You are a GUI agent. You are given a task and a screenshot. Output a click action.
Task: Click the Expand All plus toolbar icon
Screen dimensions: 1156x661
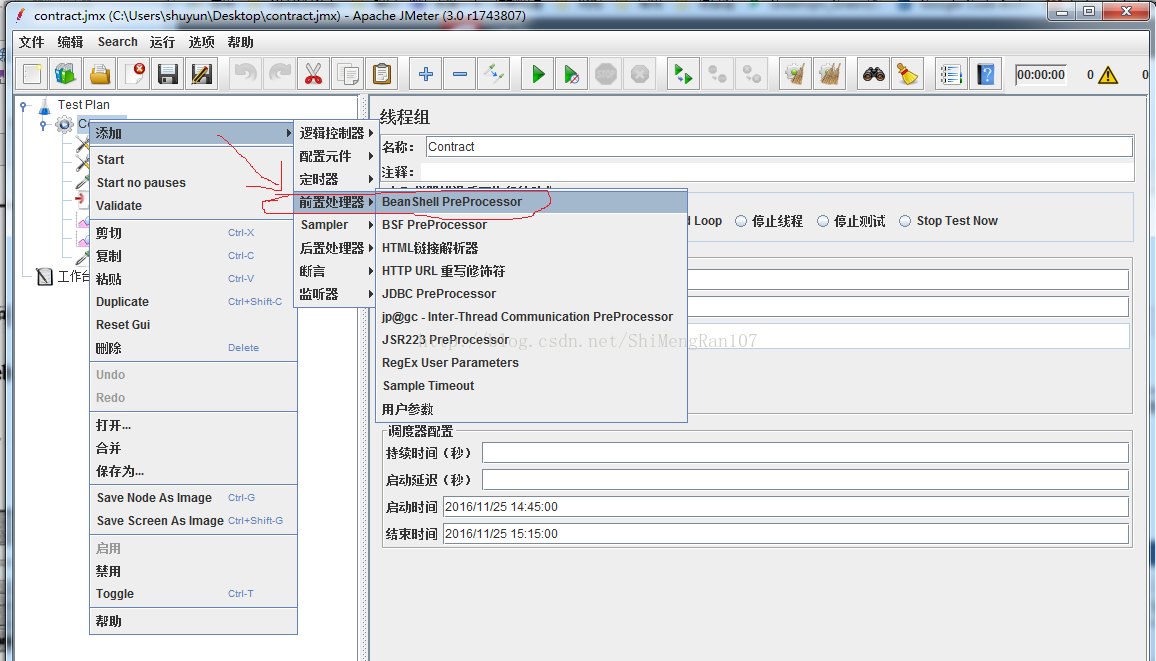(x=425, y=74)
